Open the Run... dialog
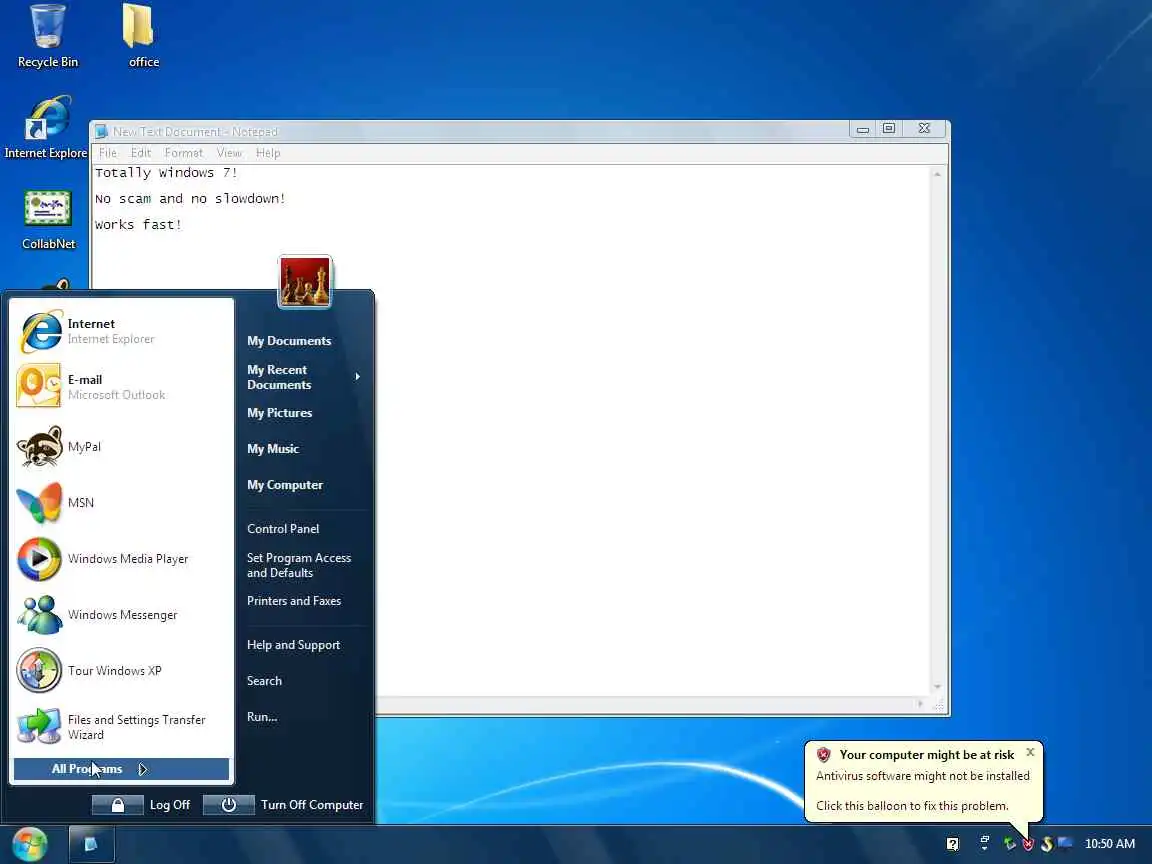Viewport: 1152px width, 864px height. click(262, 717)
